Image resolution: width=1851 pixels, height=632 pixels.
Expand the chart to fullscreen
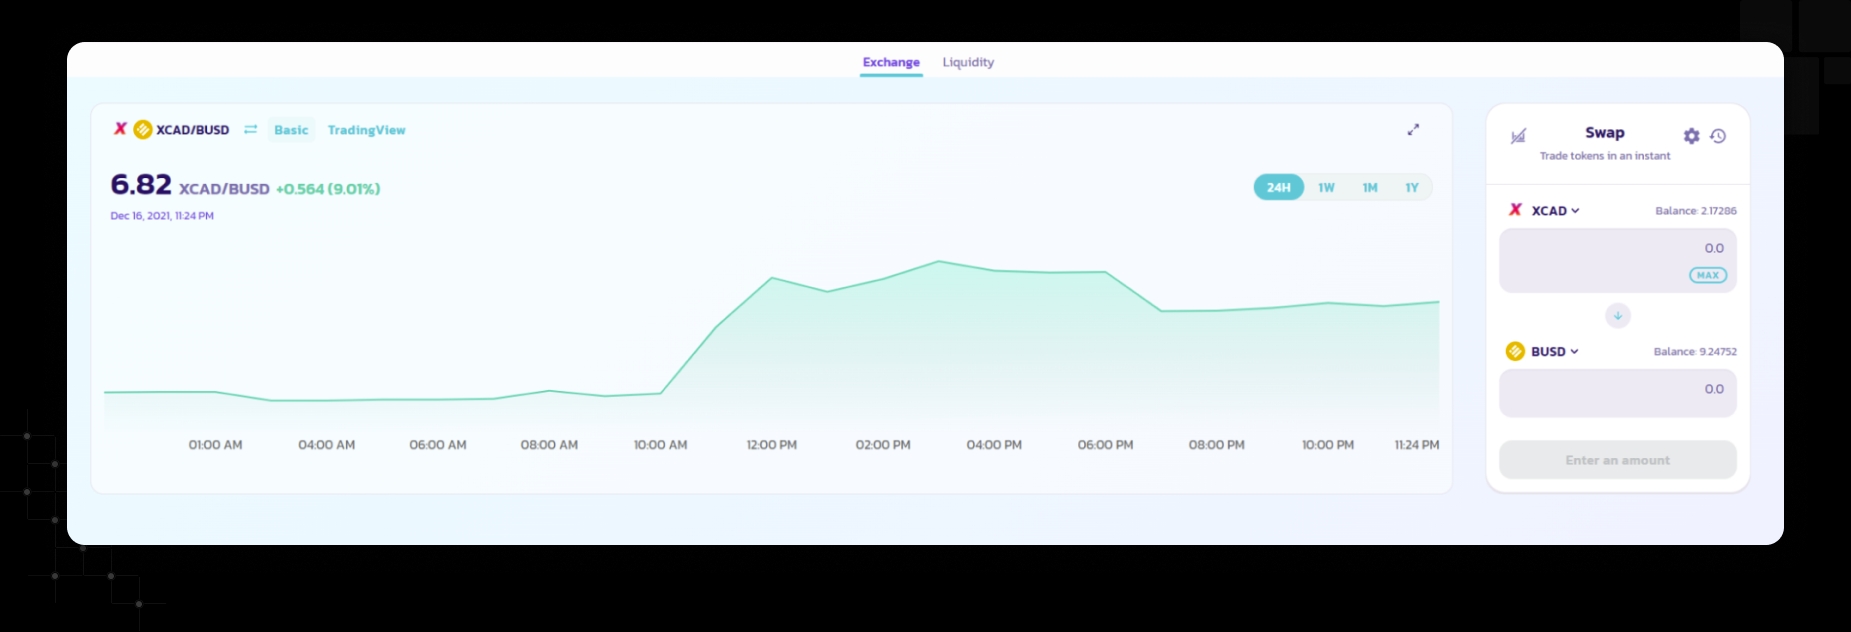(x=1413, y=130)
